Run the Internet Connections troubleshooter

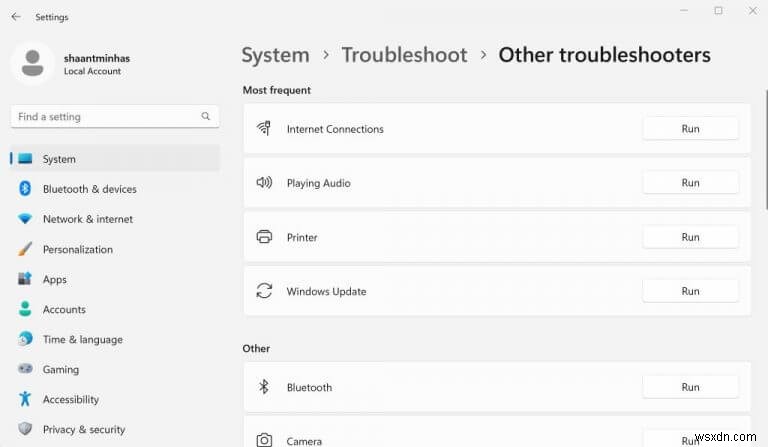click(690, 128)
